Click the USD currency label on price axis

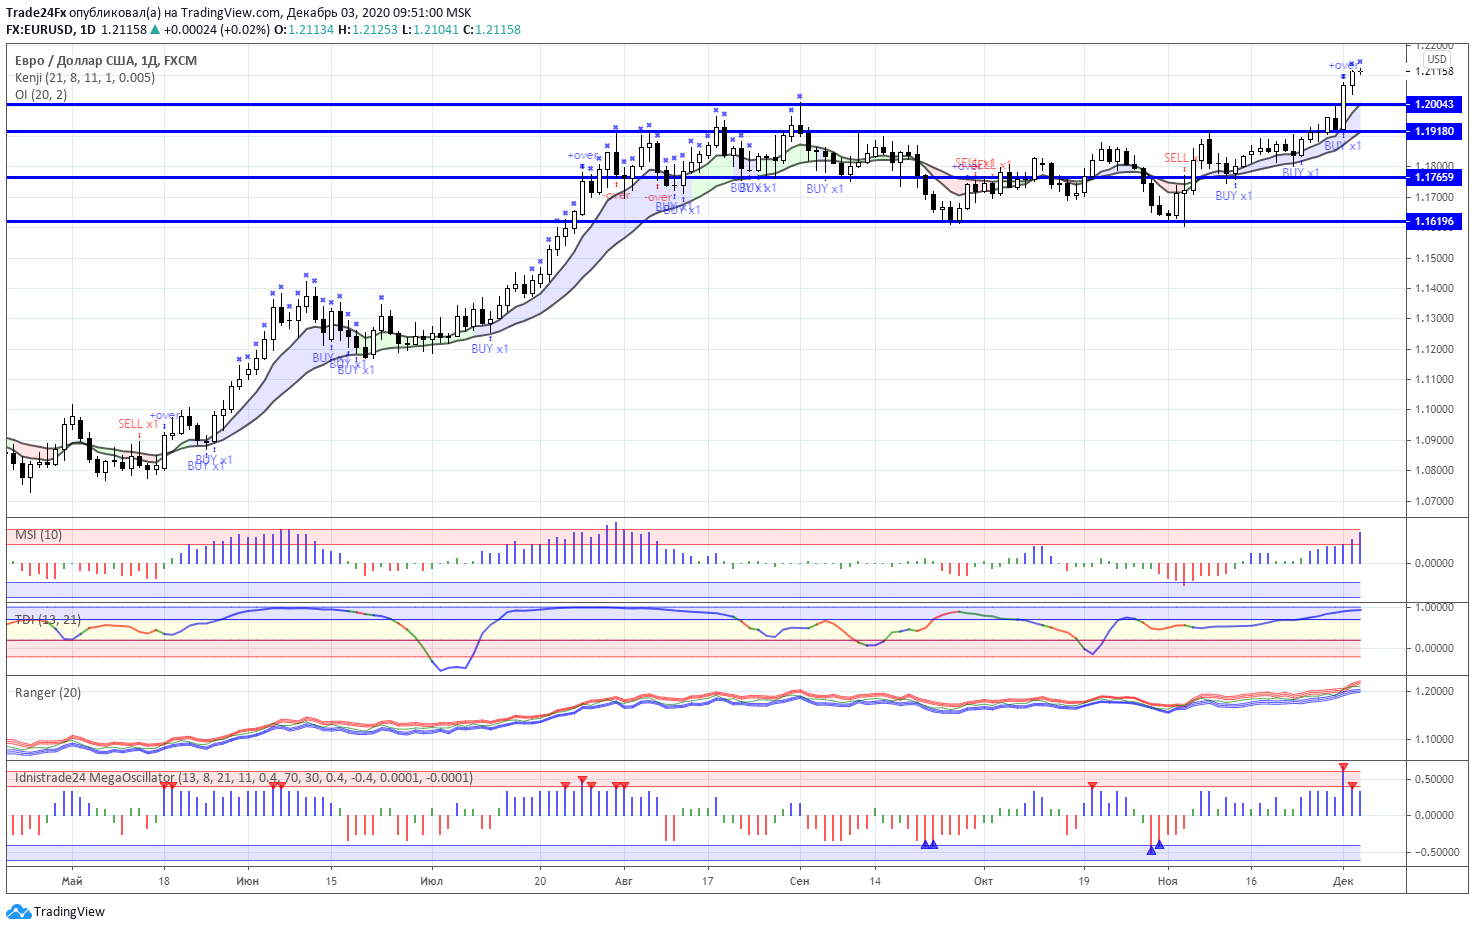click(1437, 59)
